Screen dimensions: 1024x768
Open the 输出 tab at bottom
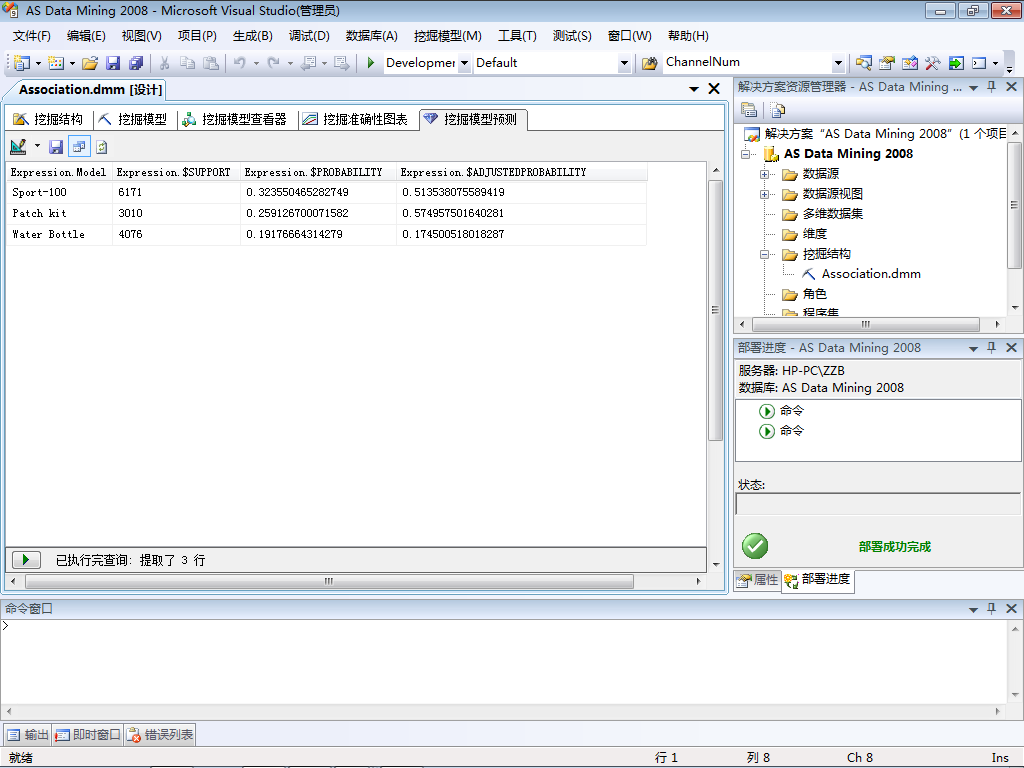pyautogui.click(x=28, y=735)
